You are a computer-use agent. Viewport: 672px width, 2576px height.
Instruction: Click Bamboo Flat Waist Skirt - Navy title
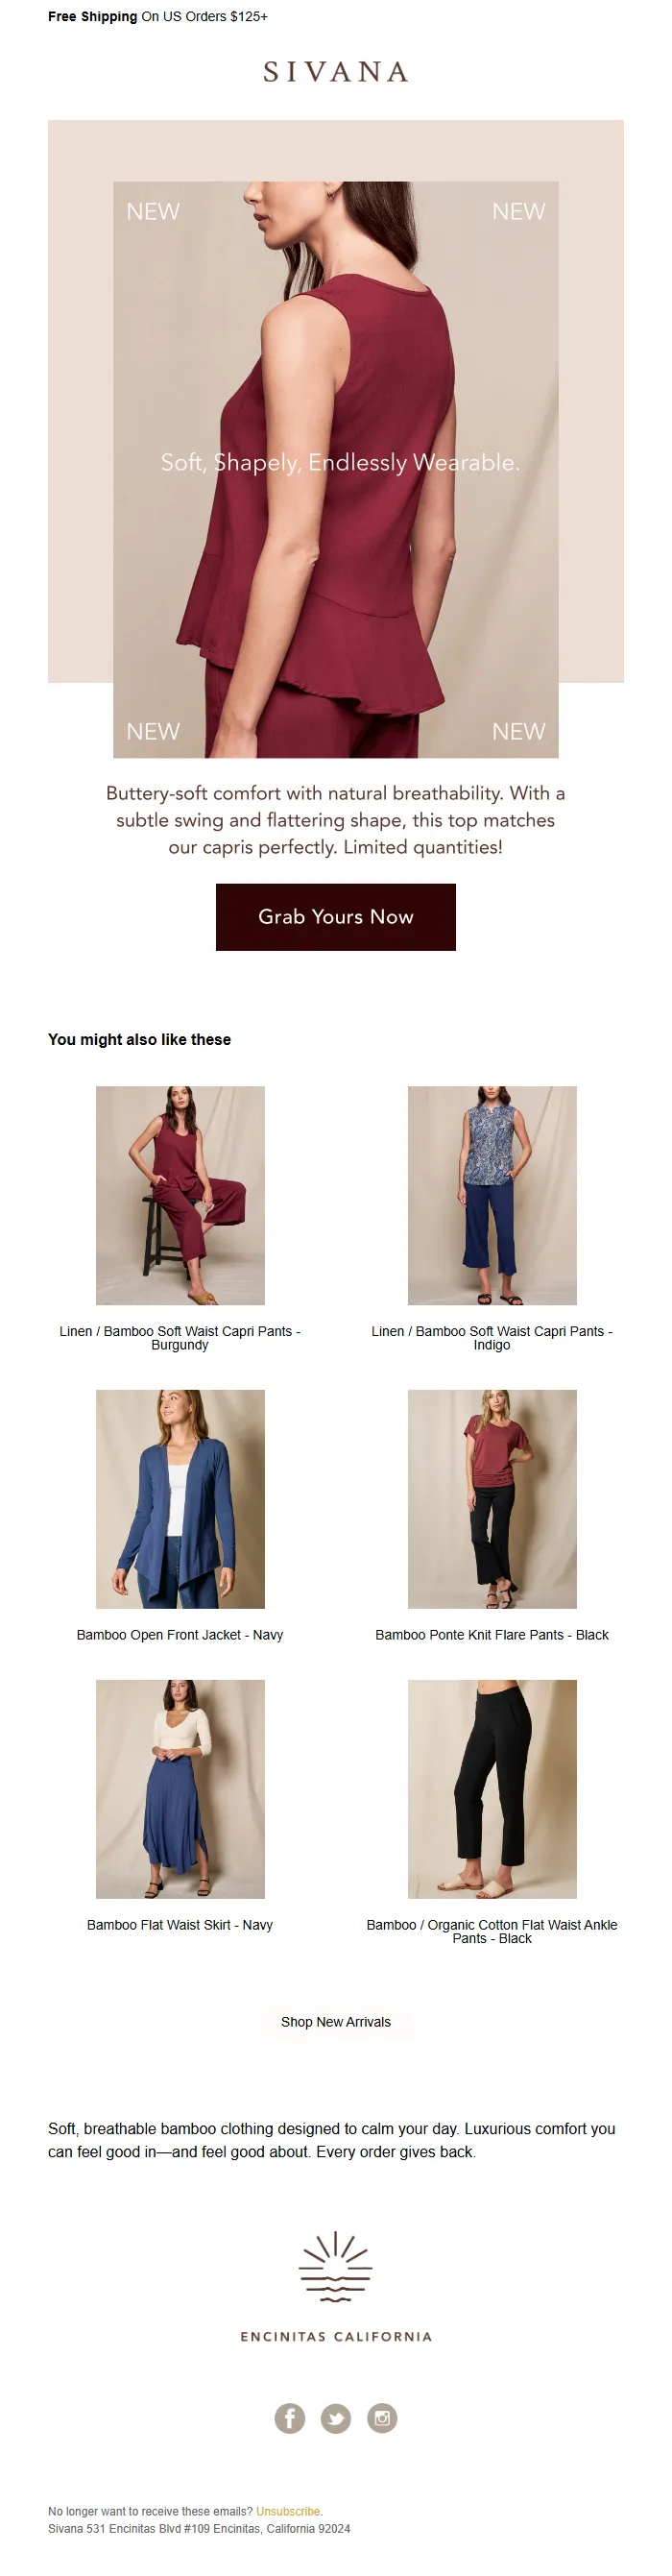(x=180, y=1925)
